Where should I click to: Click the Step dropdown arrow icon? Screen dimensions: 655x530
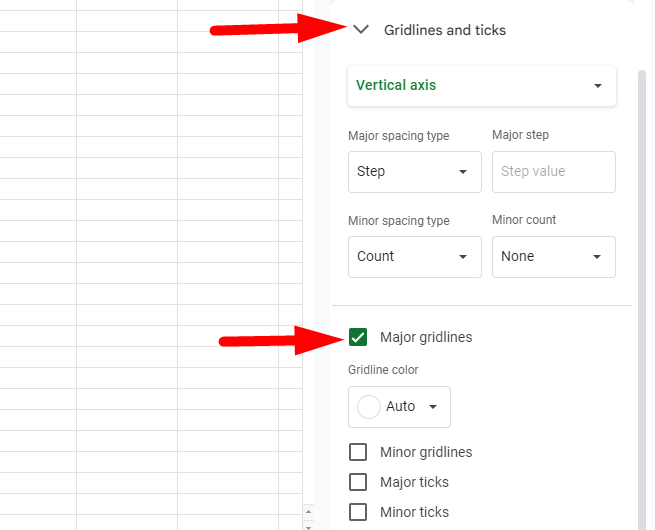463,172
